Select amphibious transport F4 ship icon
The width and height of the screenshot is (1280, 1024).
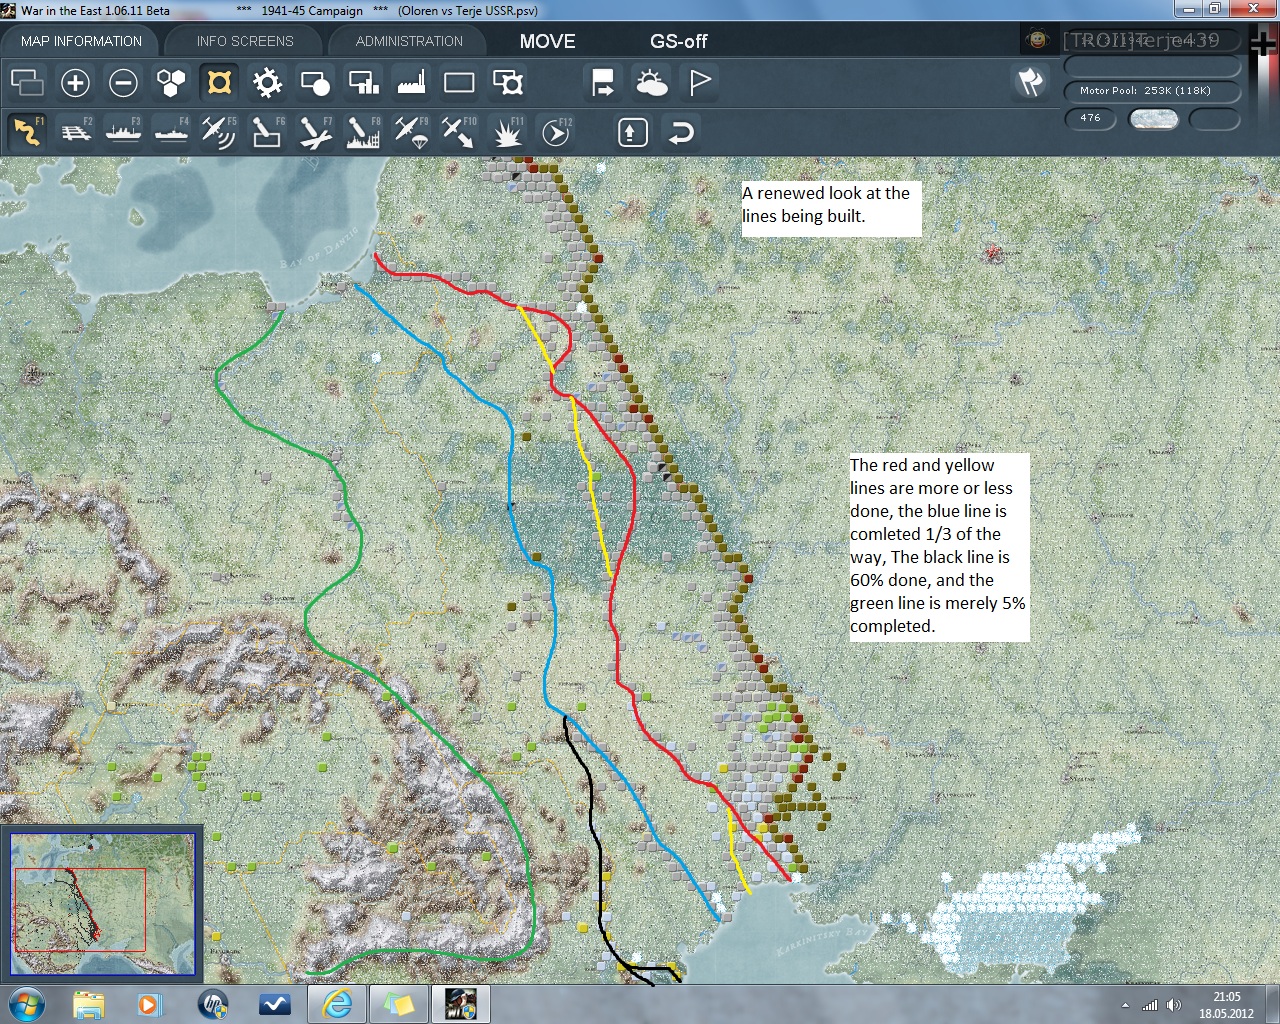click(x=171, y=132)
